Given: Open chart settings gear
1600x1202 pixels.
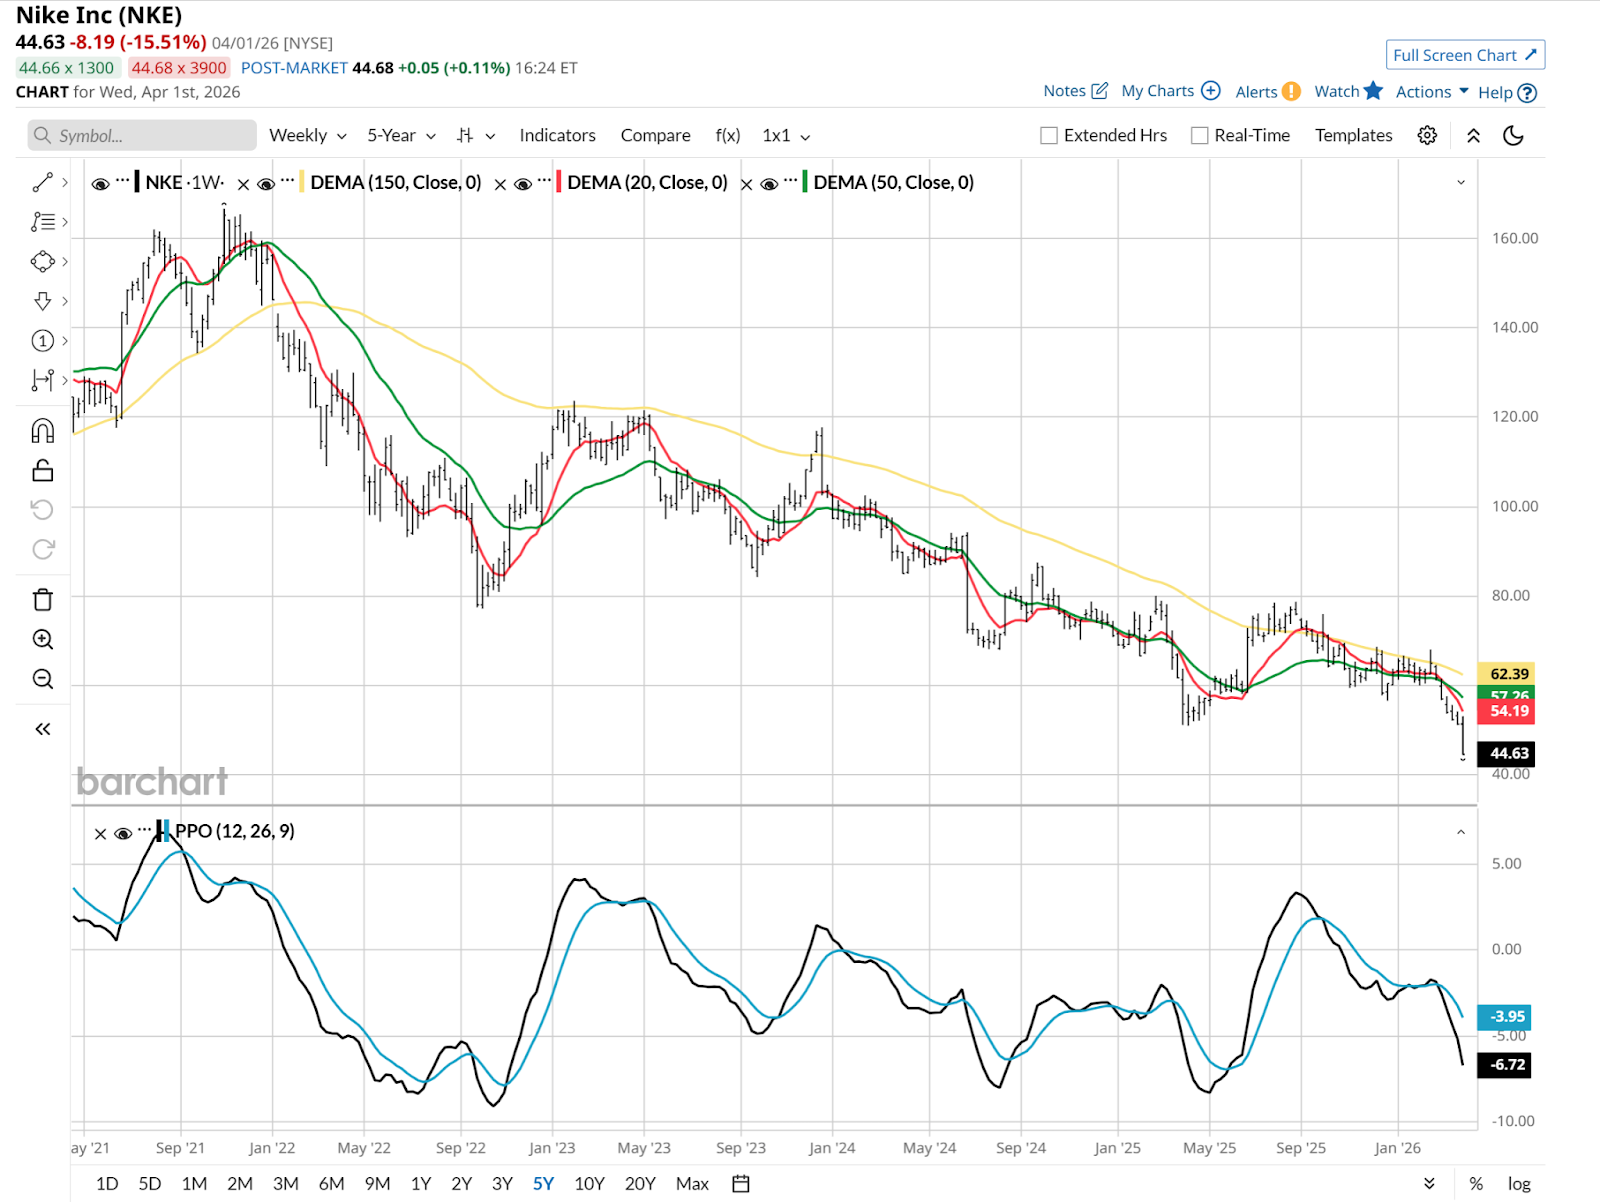Looking at the screenshot, I should 1427,135.
